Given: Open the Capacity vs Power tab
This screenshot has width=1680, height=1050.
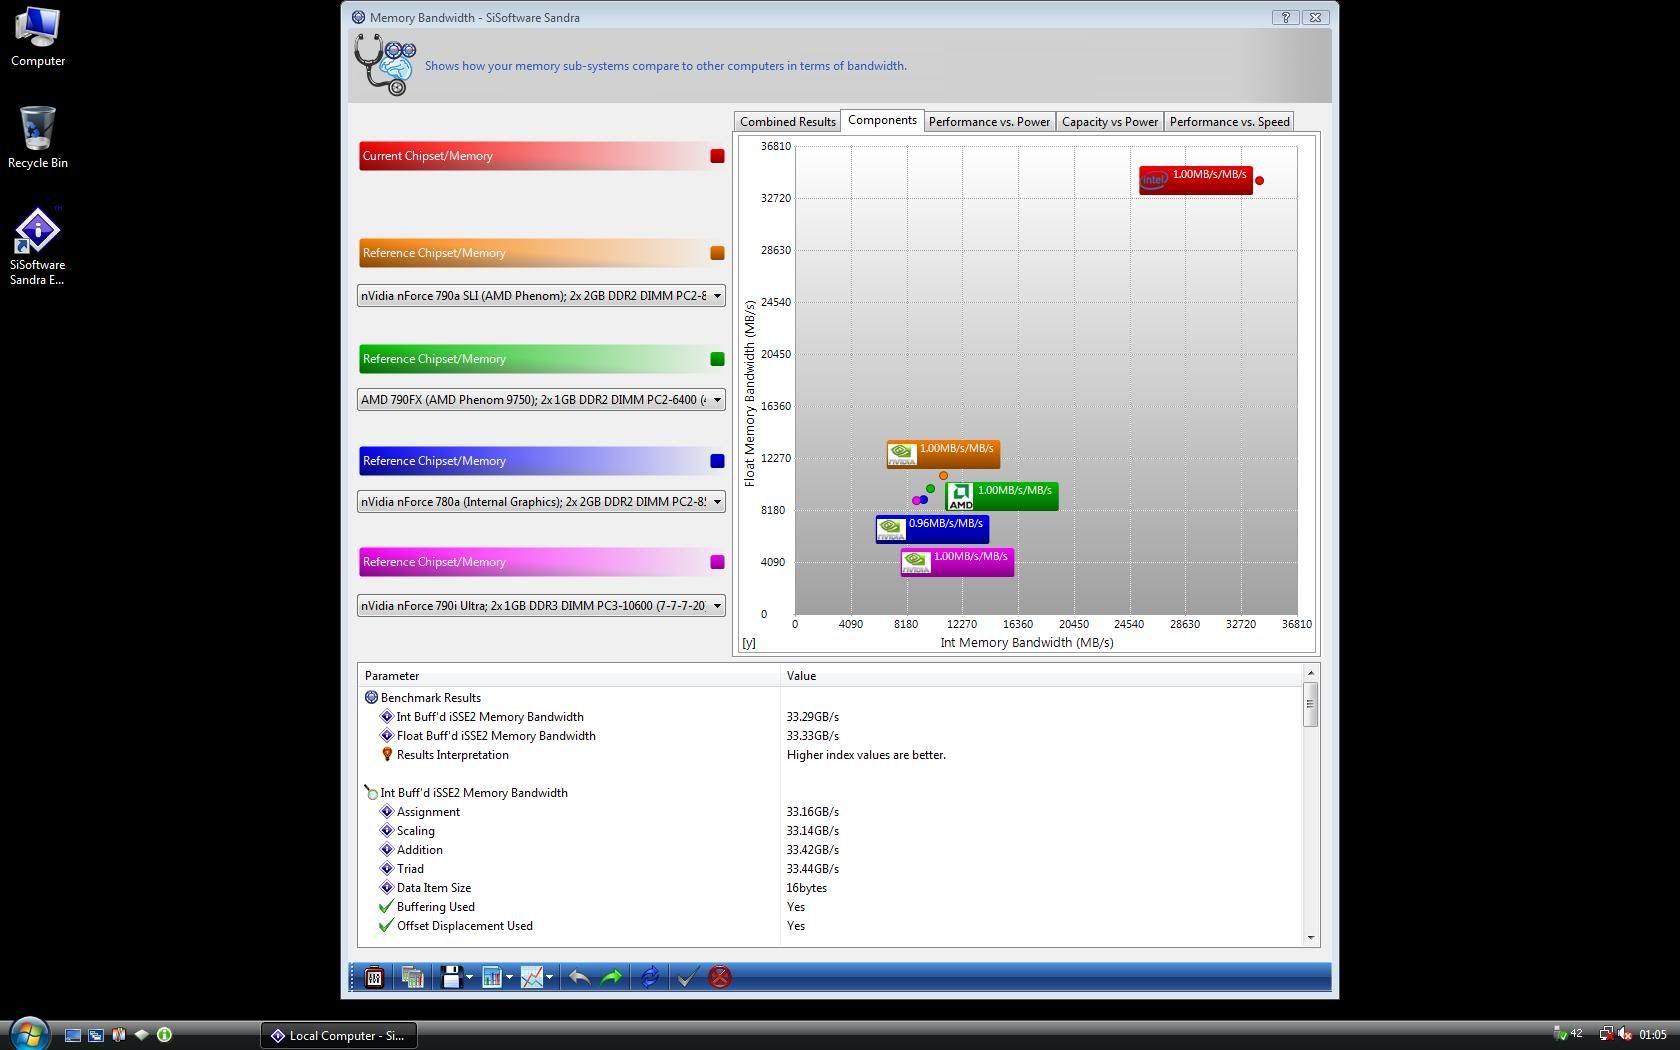Looking at the screenshot, I should click(x=1109, y=122).
